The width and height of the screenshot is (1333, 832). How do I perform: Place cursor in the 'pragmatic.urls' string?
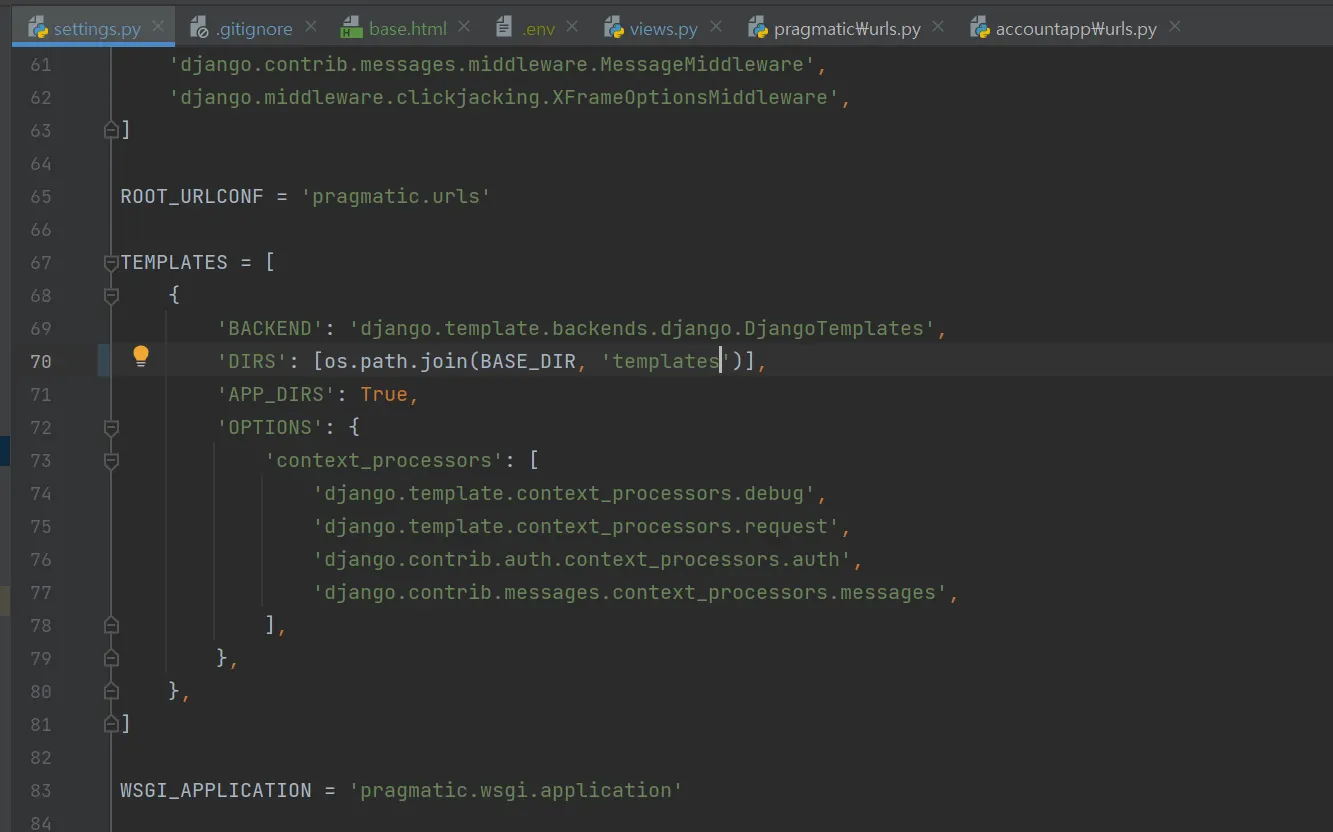tap(395, 196)
